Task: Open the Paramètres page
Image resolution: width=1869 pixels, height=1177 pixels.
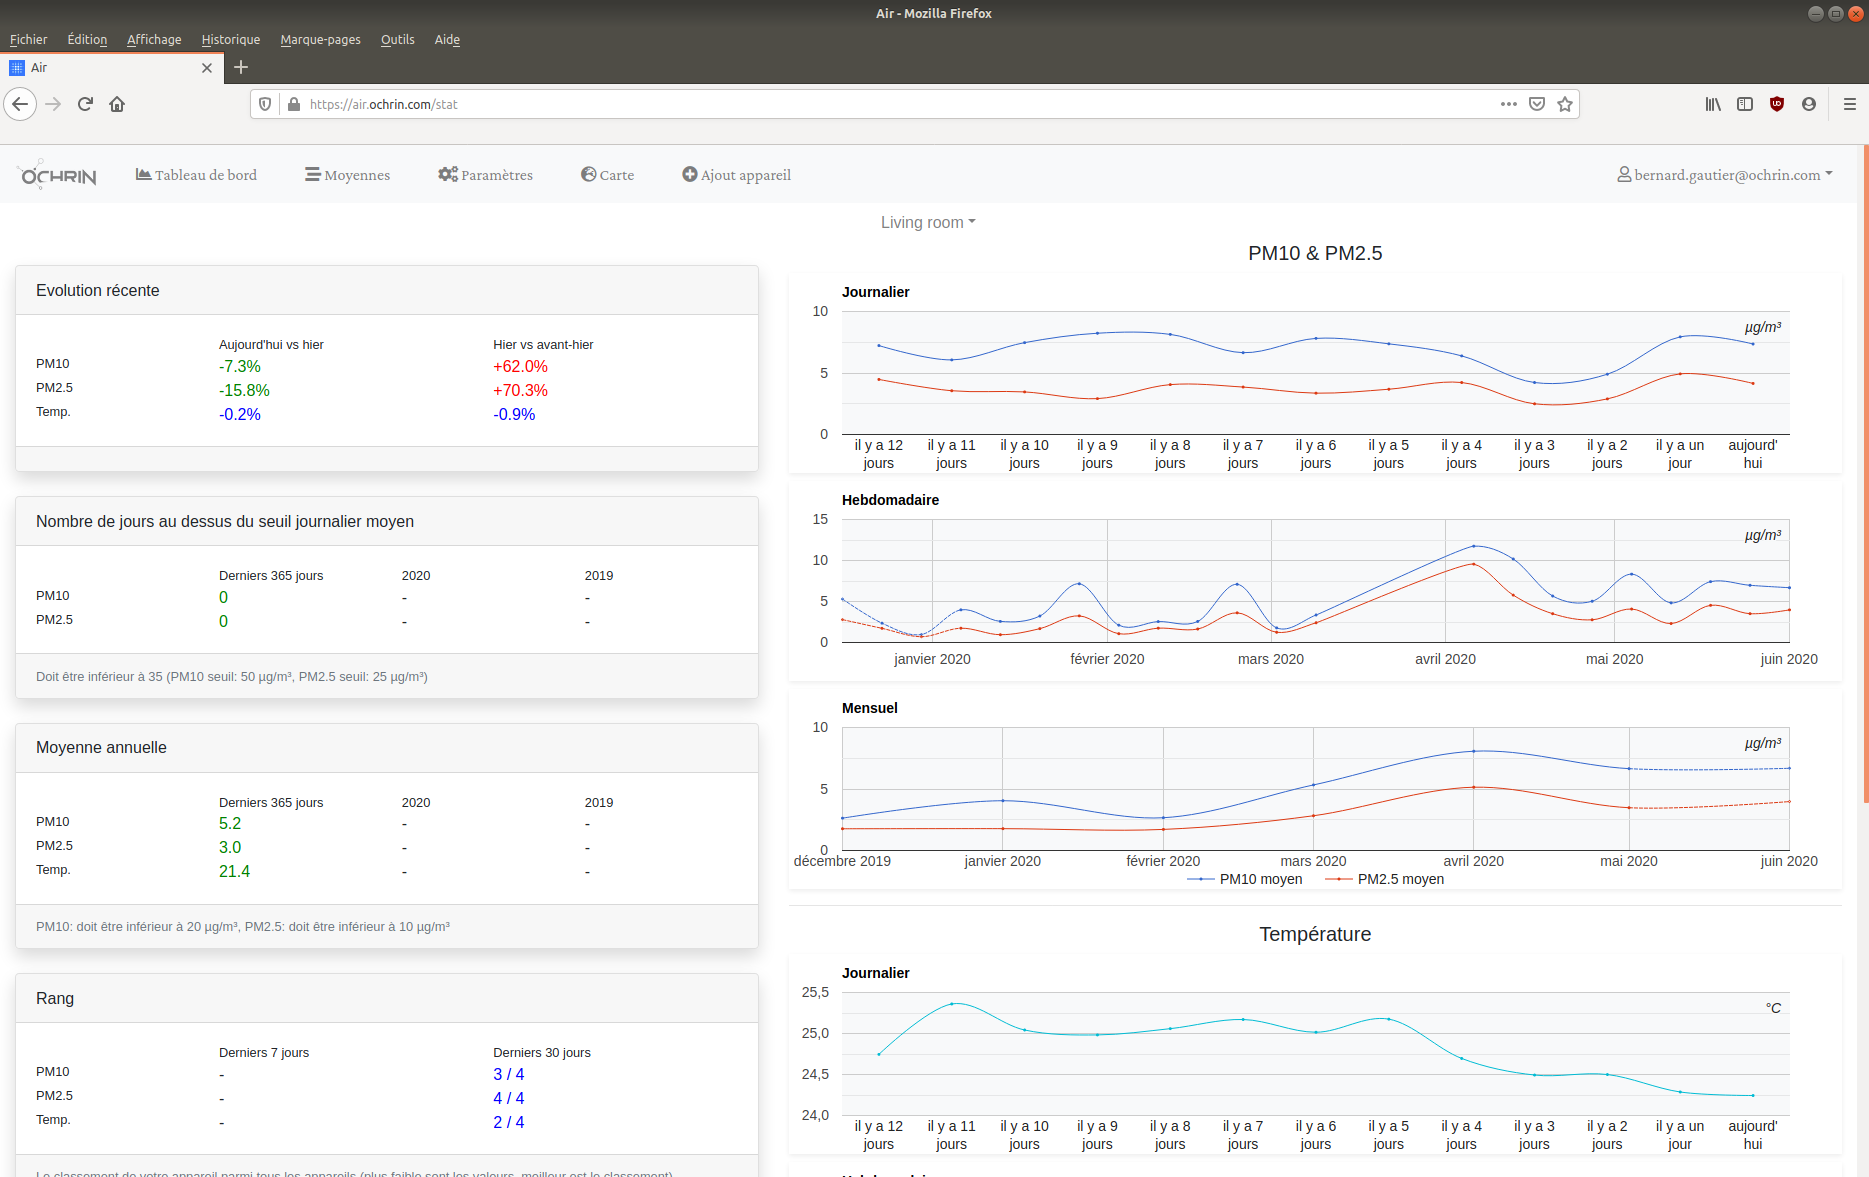Action: pyautogui.click(x=485, y=175)
